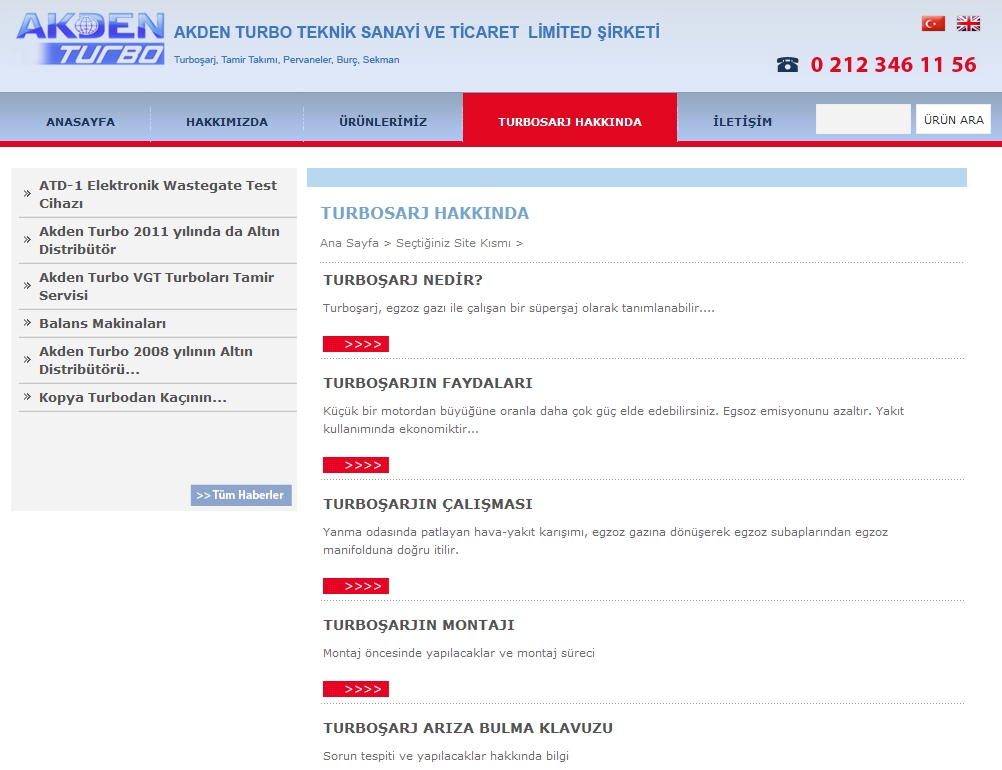Click the >>>> button under Turboşarj Nedir
The image size is (1002, 770).
pyautogui.click(x=355, y=344)
